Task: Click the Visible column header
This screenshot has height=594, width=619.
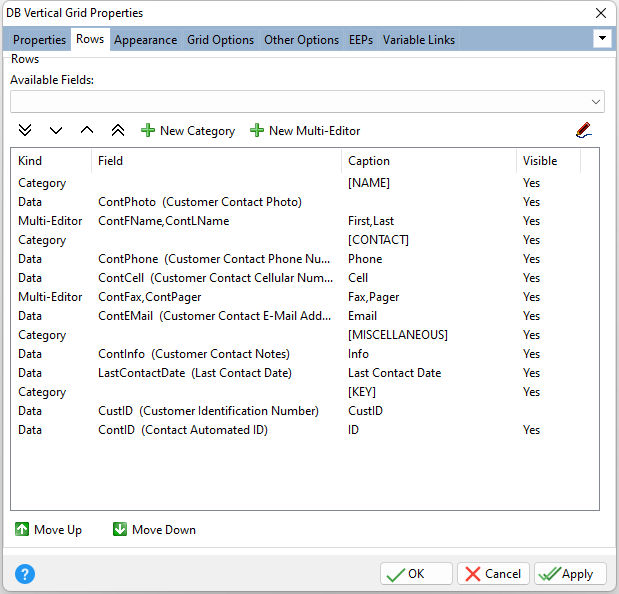Action: click(549, 161)
